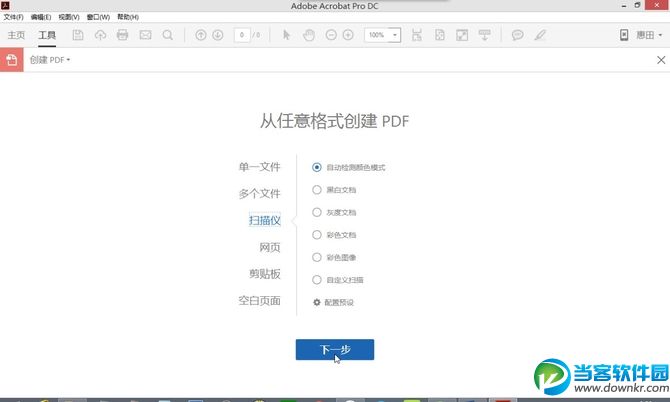This screenshot has width=670, height=402.
Task: Switch to the 工具 tab
Action: (x=47, y=35)
